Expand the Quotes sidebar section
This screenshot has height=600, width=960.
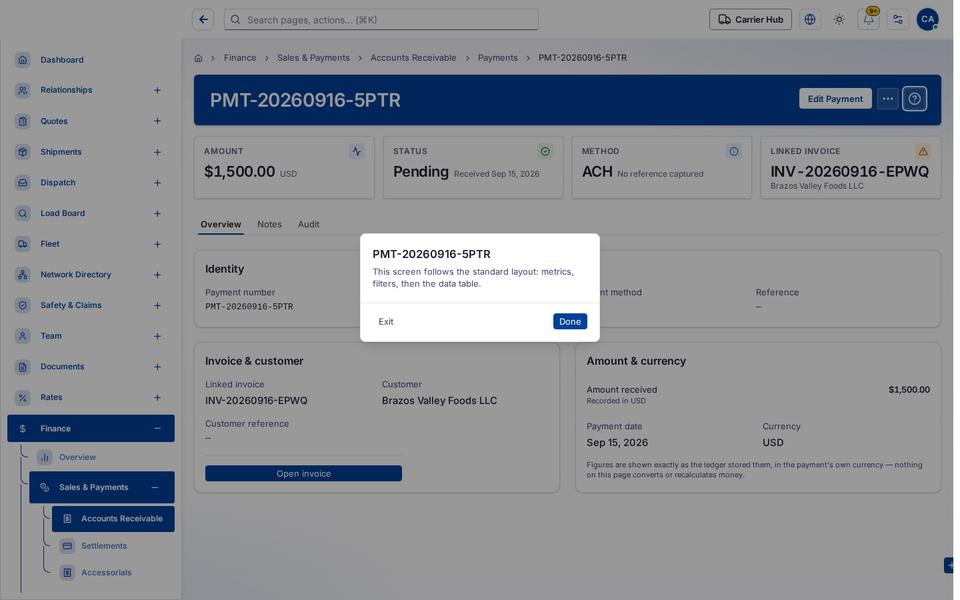click(157, 121)
